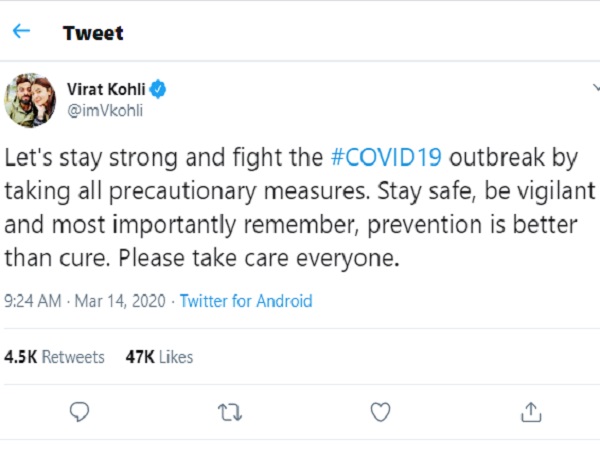Click the blue verified badge
600x450 pixels.
[x=159, y=90]
